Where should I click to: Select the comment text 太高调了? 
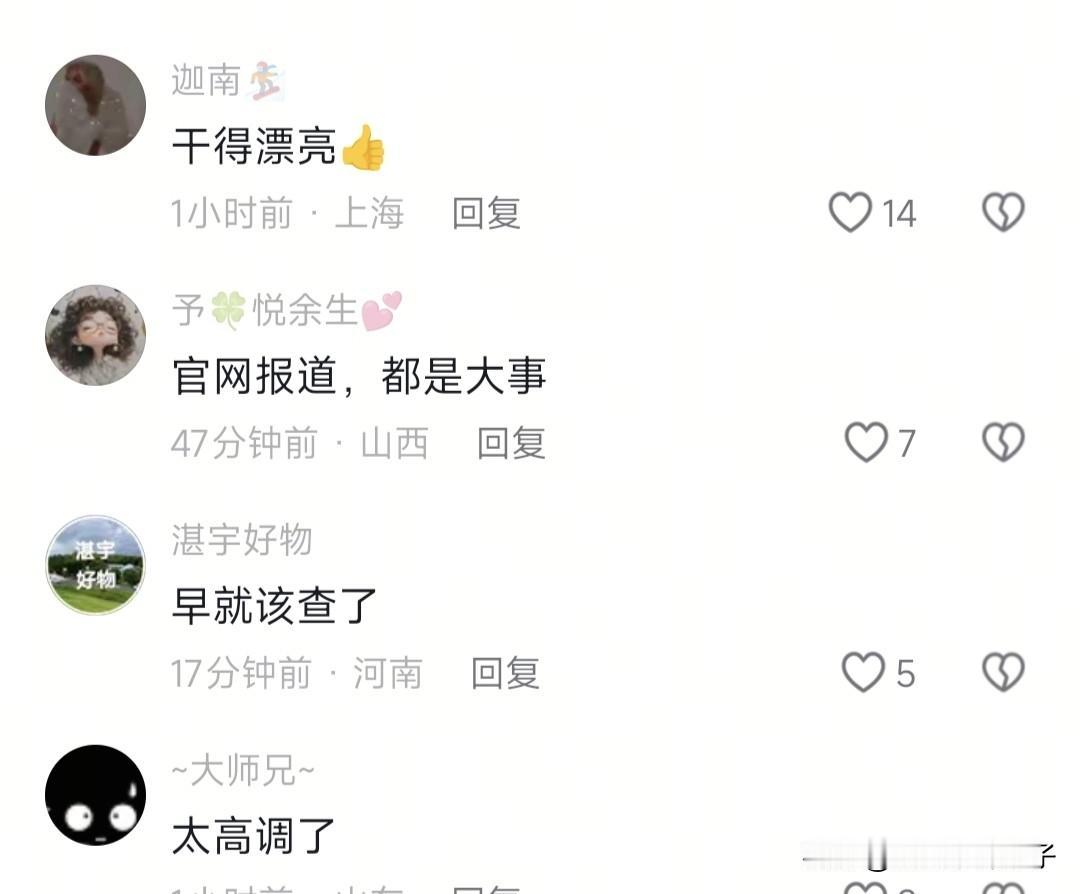253,835
